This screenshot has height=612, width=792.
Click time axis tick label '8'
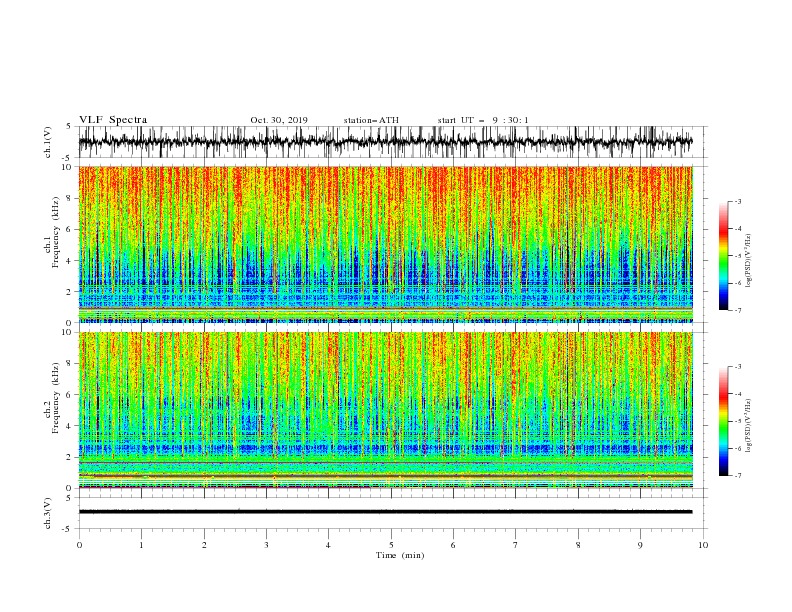578,545
